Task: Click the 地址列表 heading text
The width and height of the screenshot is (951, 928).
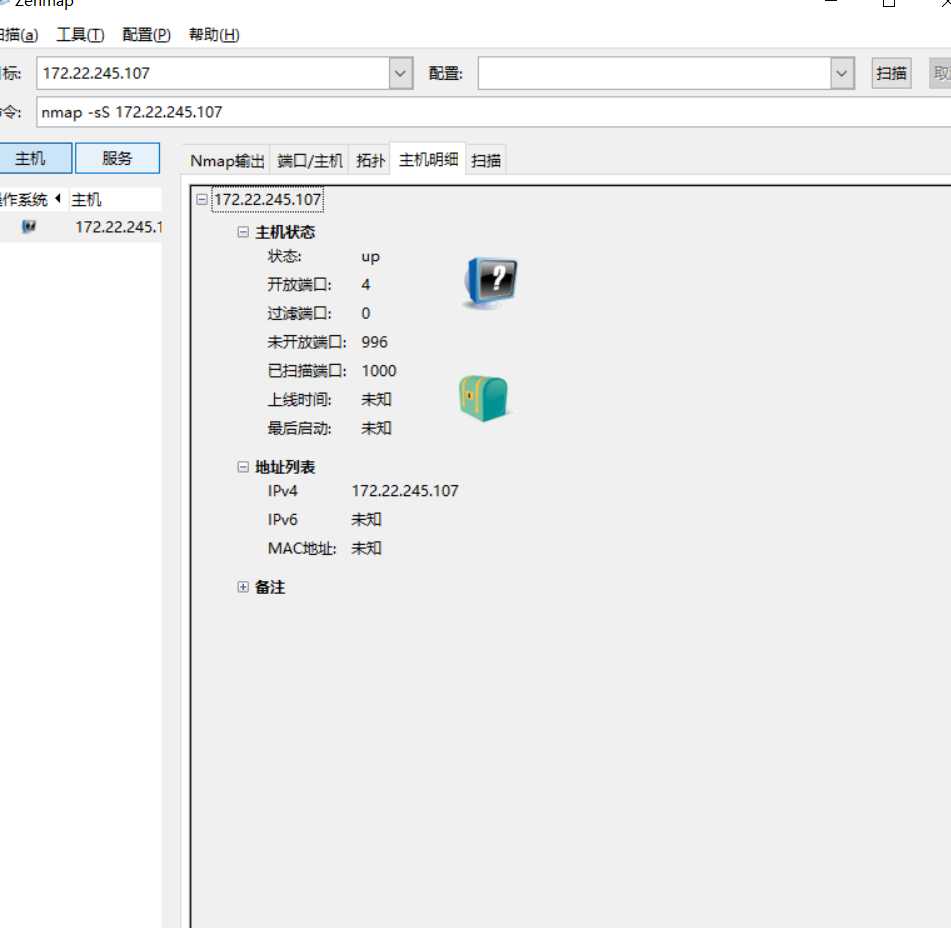Action: click(x=285, y=467)
